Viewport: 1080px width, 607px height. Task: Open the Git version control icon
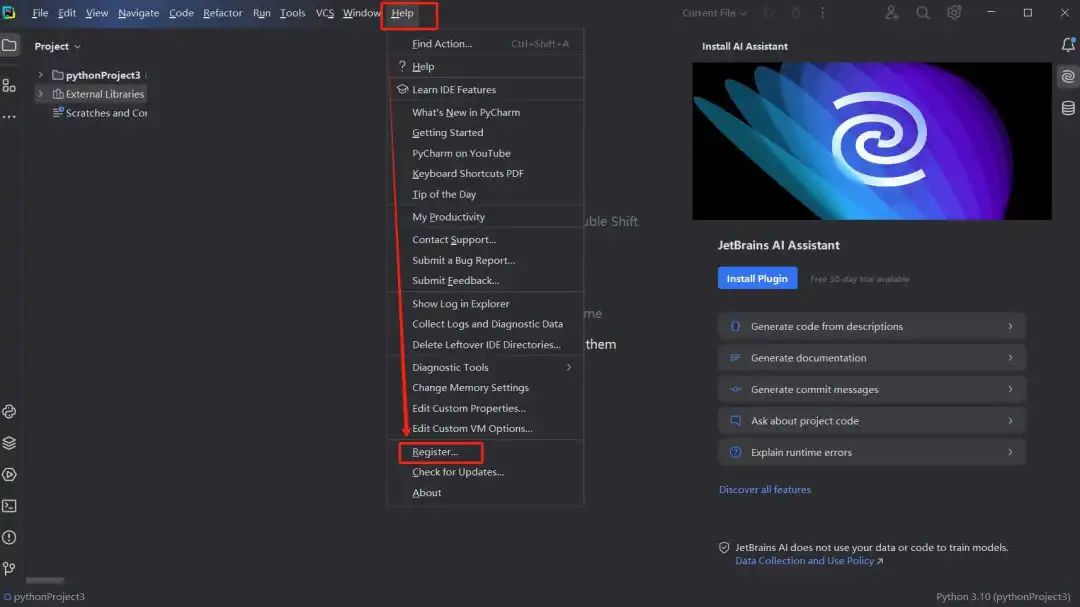tap(9, 568)
